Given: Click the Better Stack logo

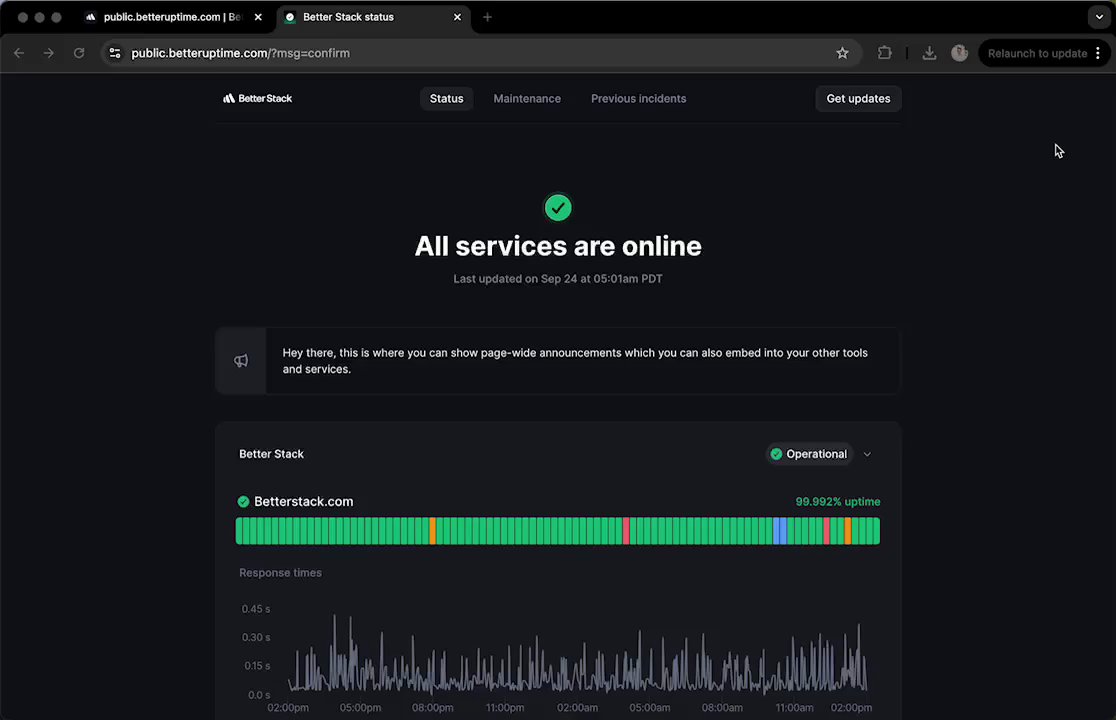Looking at the screenshot, I should coord(258,98).
